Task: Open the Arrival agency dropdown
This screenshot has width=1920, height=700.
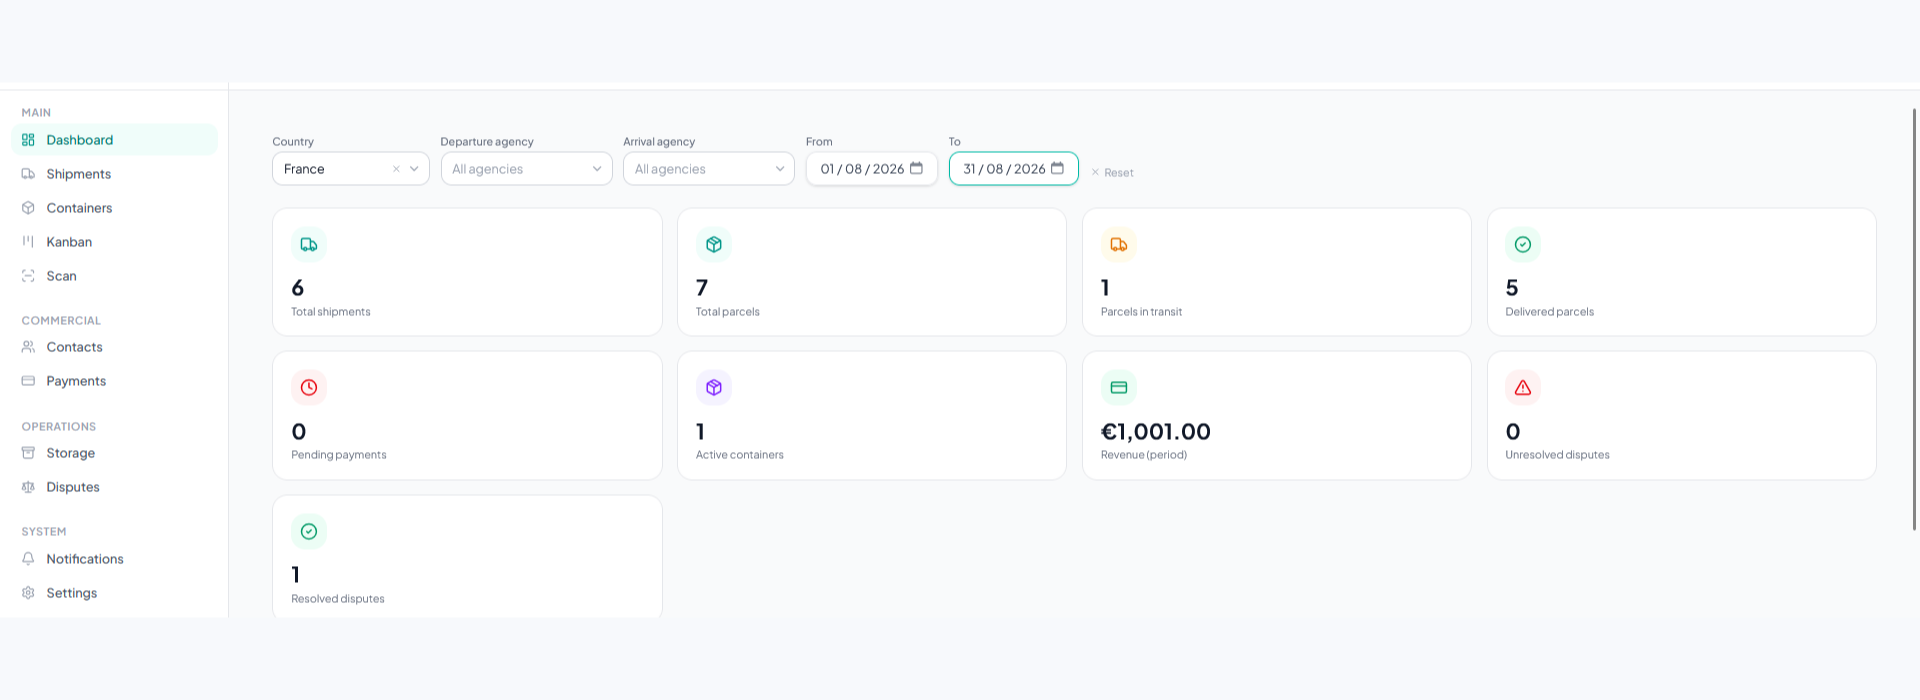Action: click(x=709, y=169)
